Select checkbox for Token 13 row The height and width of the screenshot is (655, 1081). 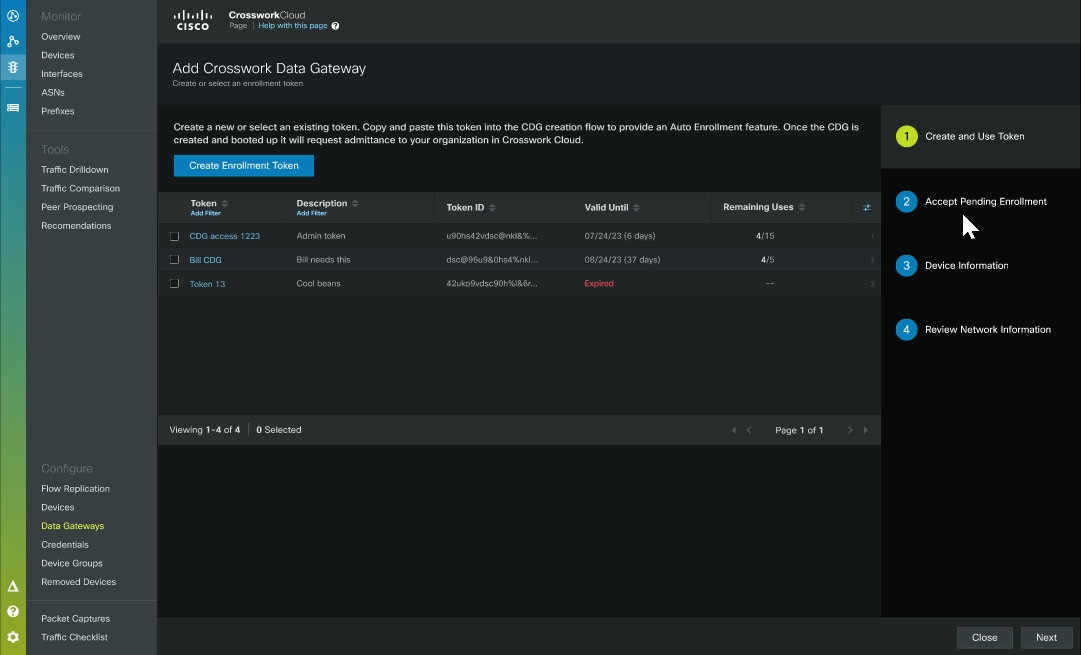pos(174,283)
